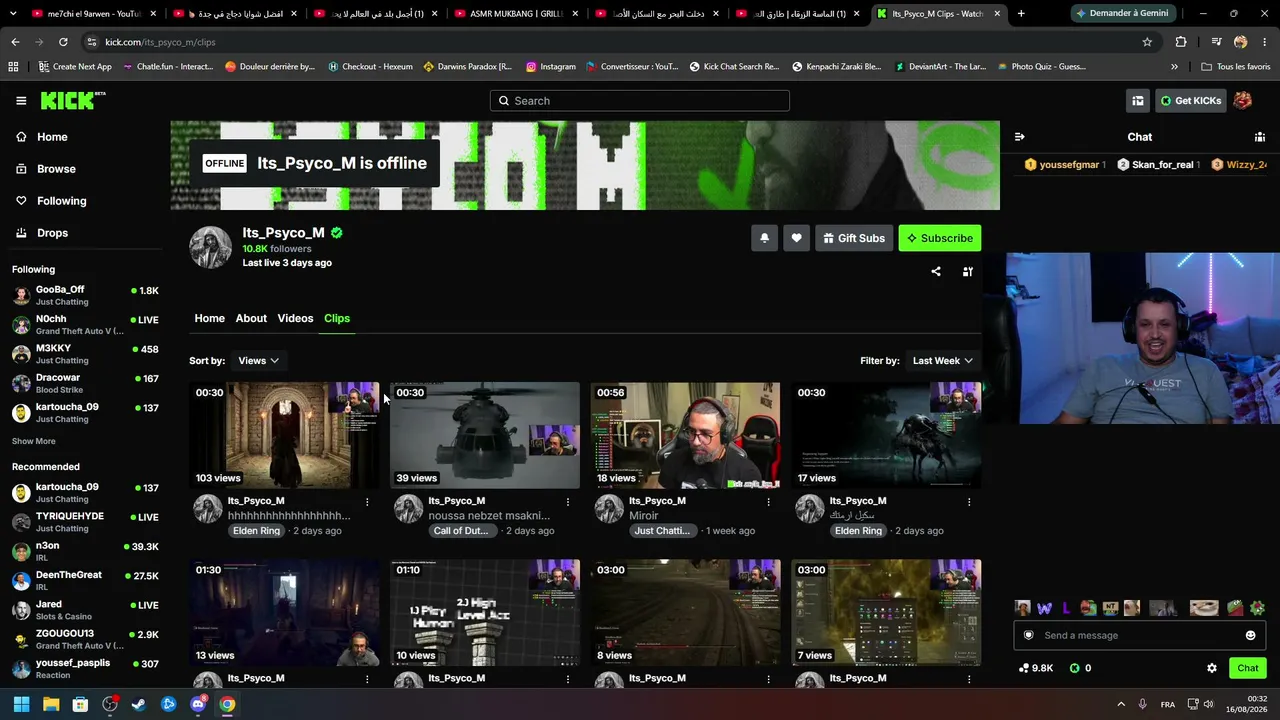Click the Gift Subs button
The height and width of the screenshot is (720, 1280).
pos(854,238)
